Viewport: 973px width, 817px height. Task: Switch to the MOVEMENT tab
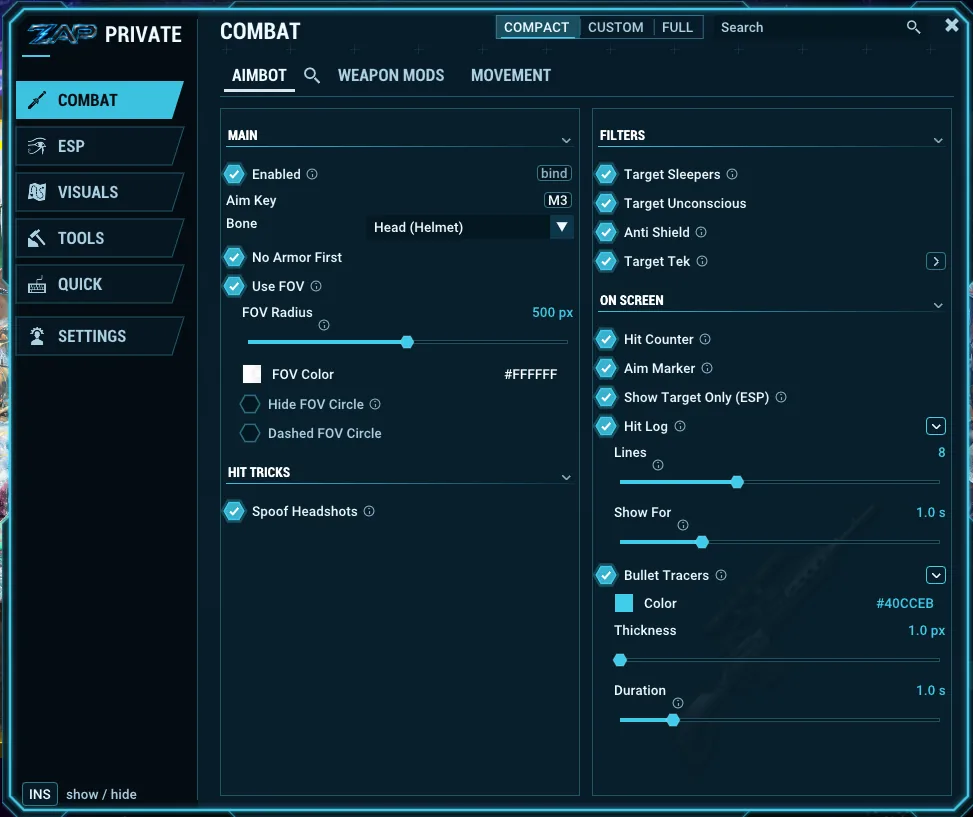pyautogui.click(x=511, y=76)
